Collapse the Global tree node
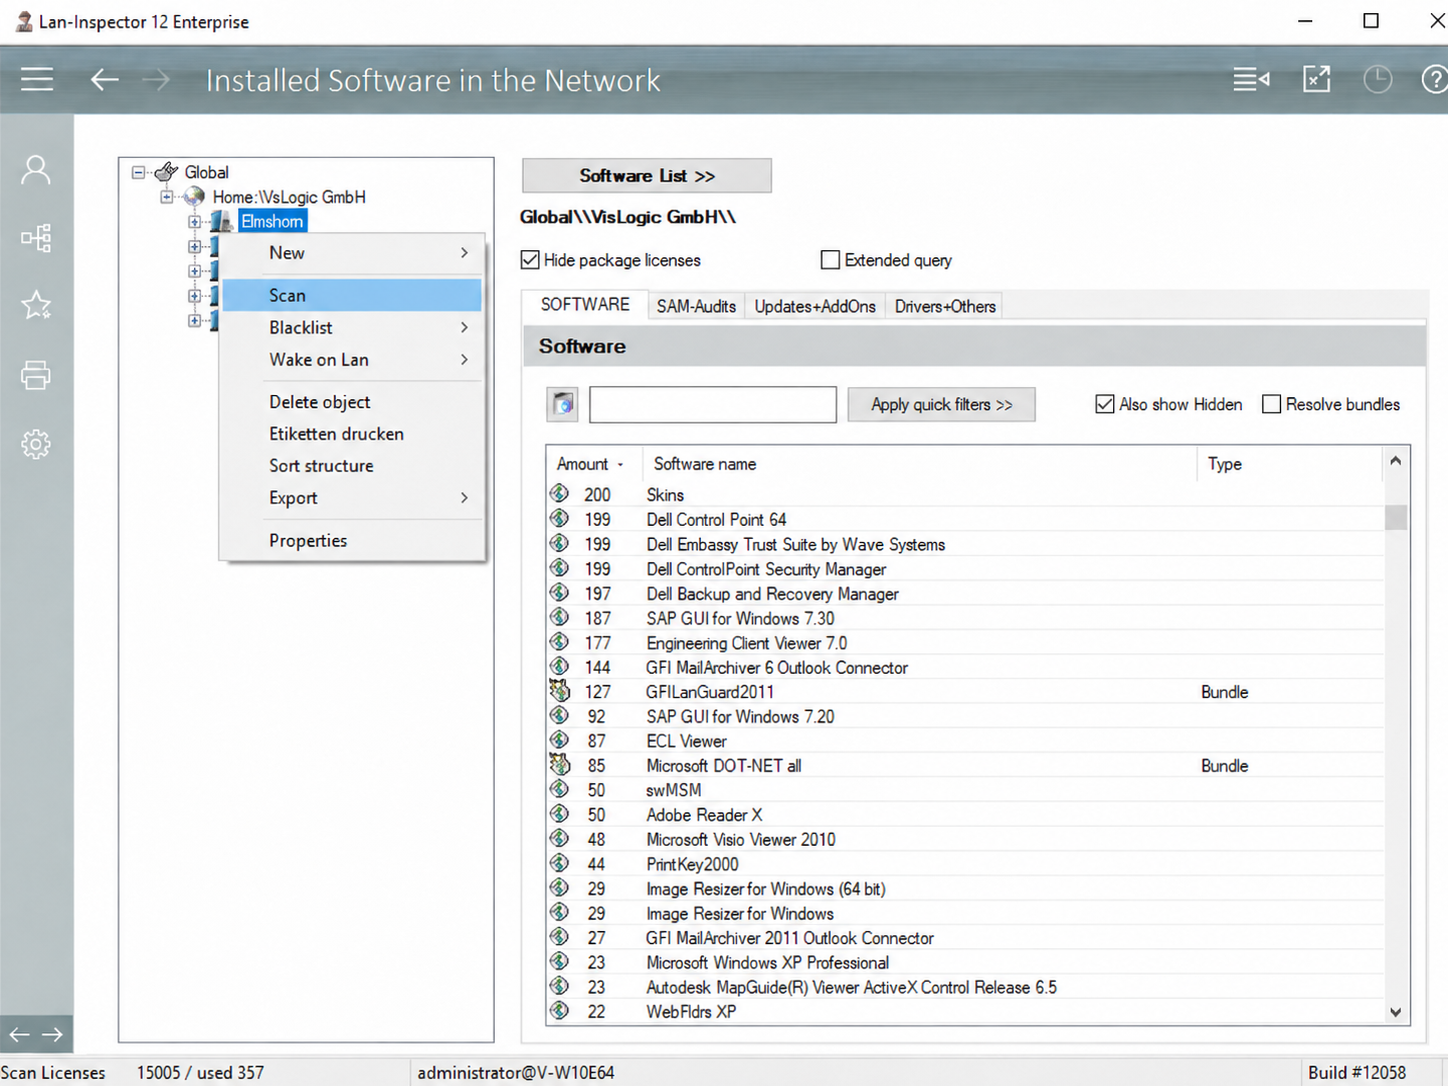 (138, 172)
